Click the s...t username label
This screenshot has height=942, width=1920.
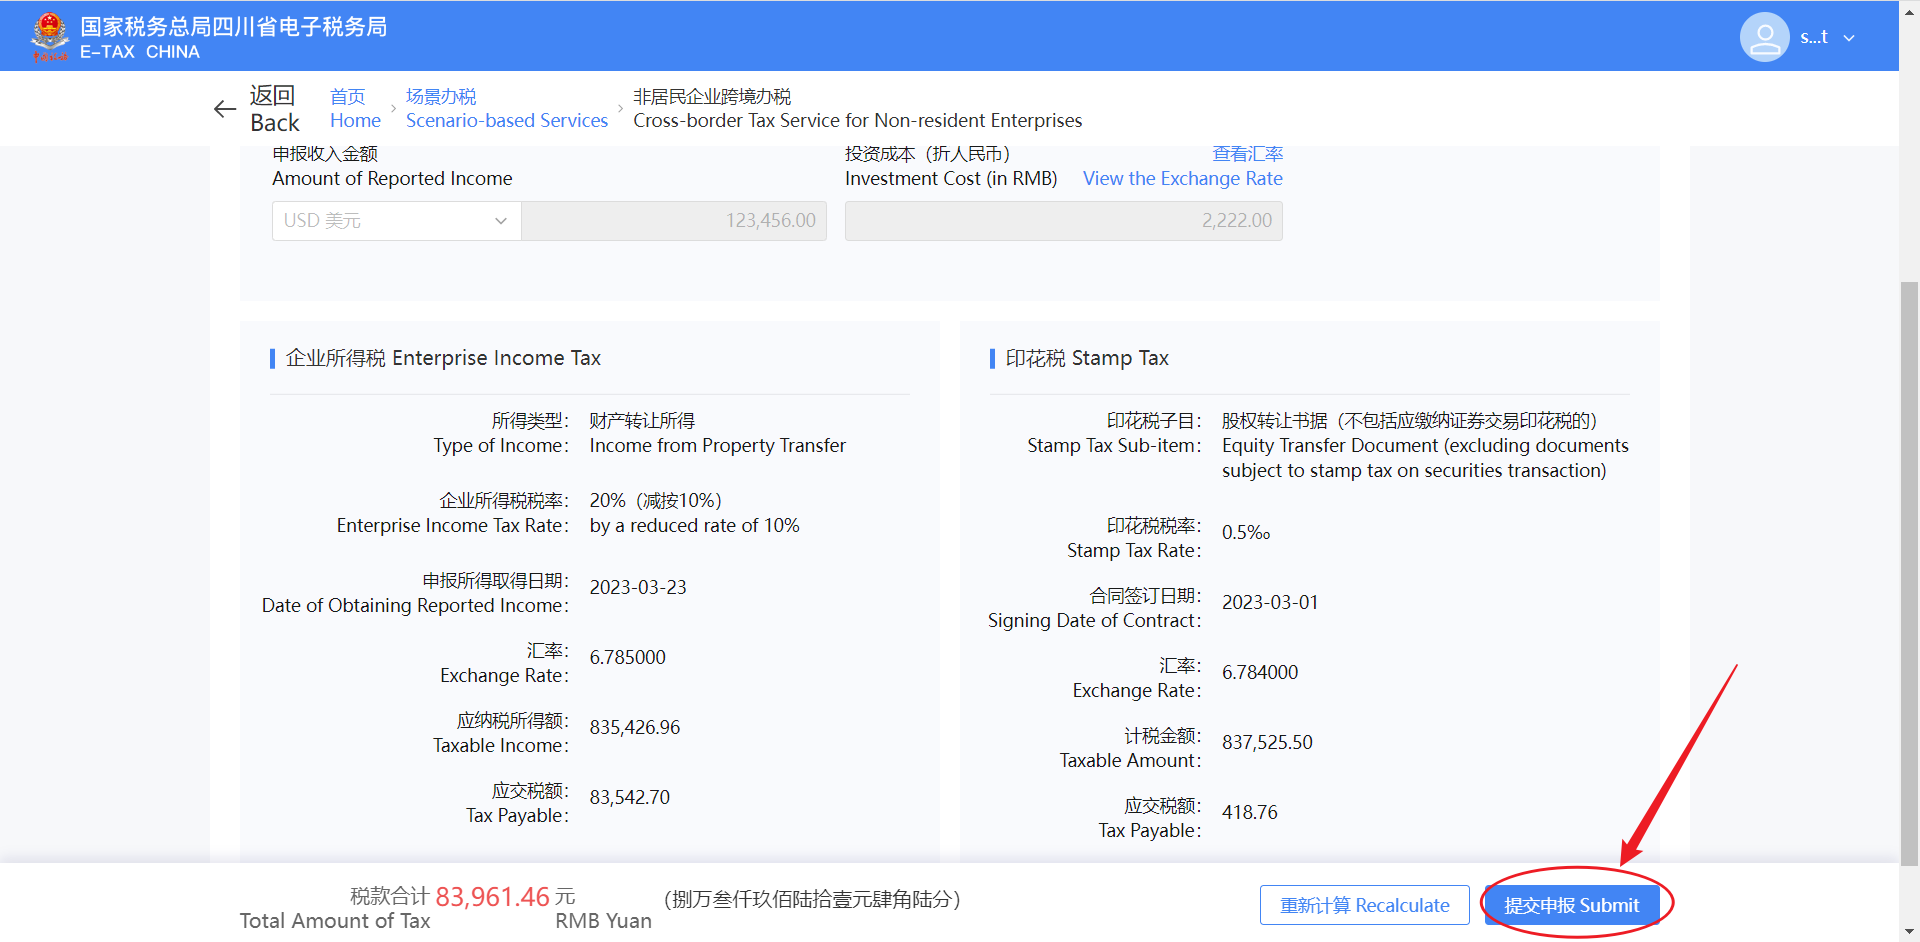point(1813,37)
